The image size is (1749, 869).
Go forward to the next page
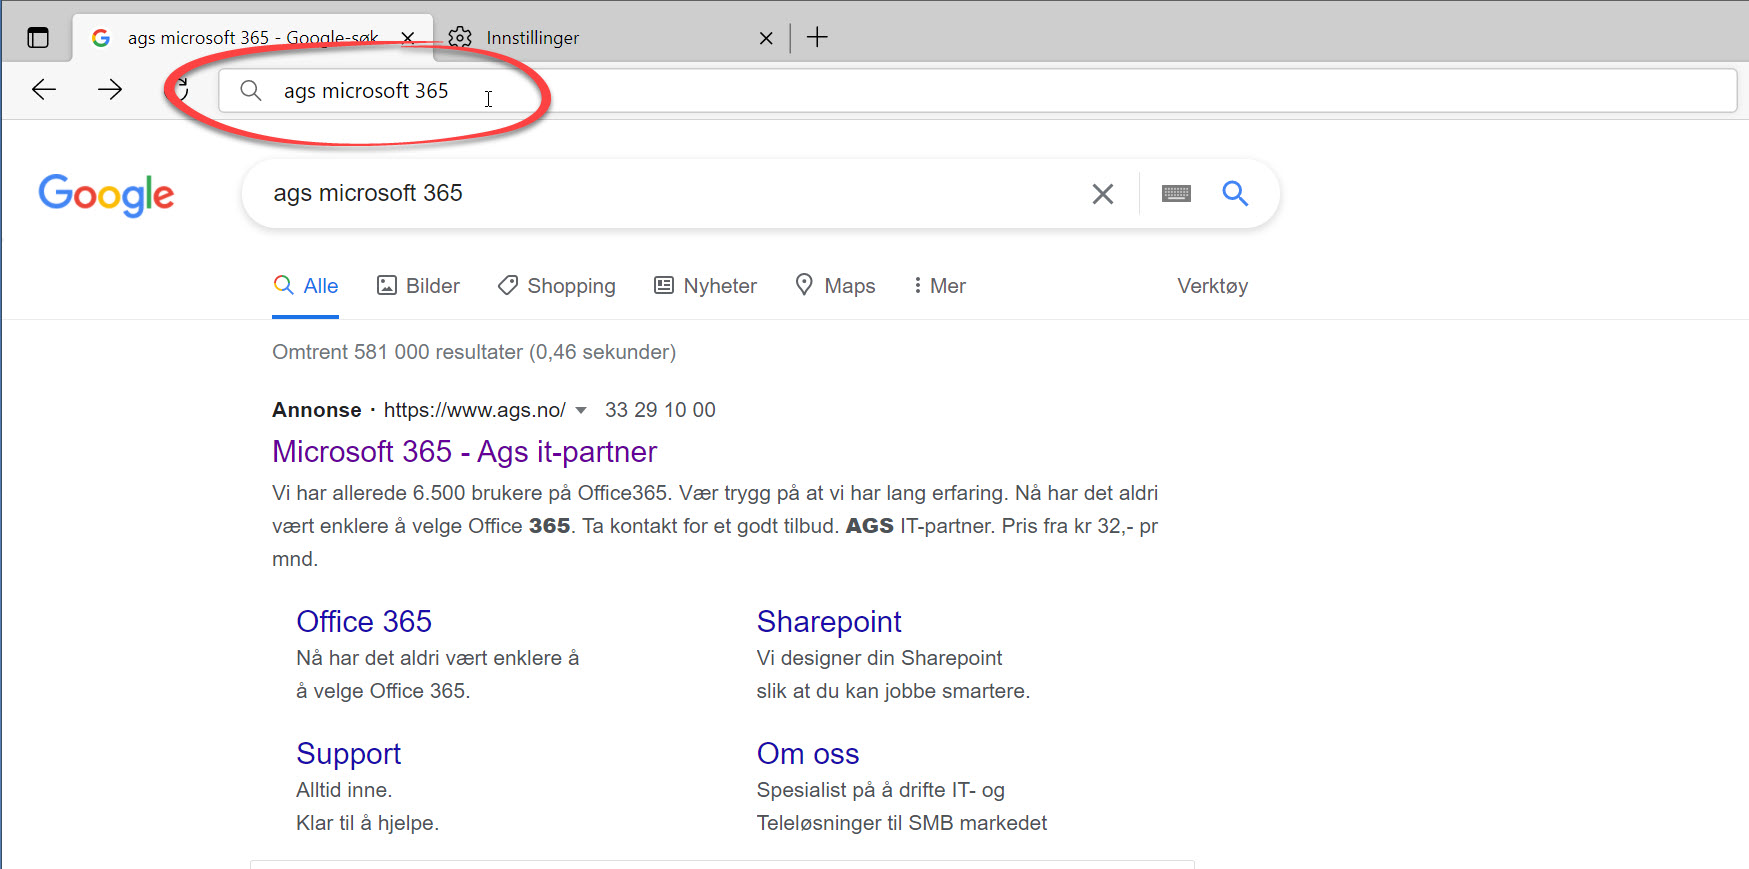[110, 90]
